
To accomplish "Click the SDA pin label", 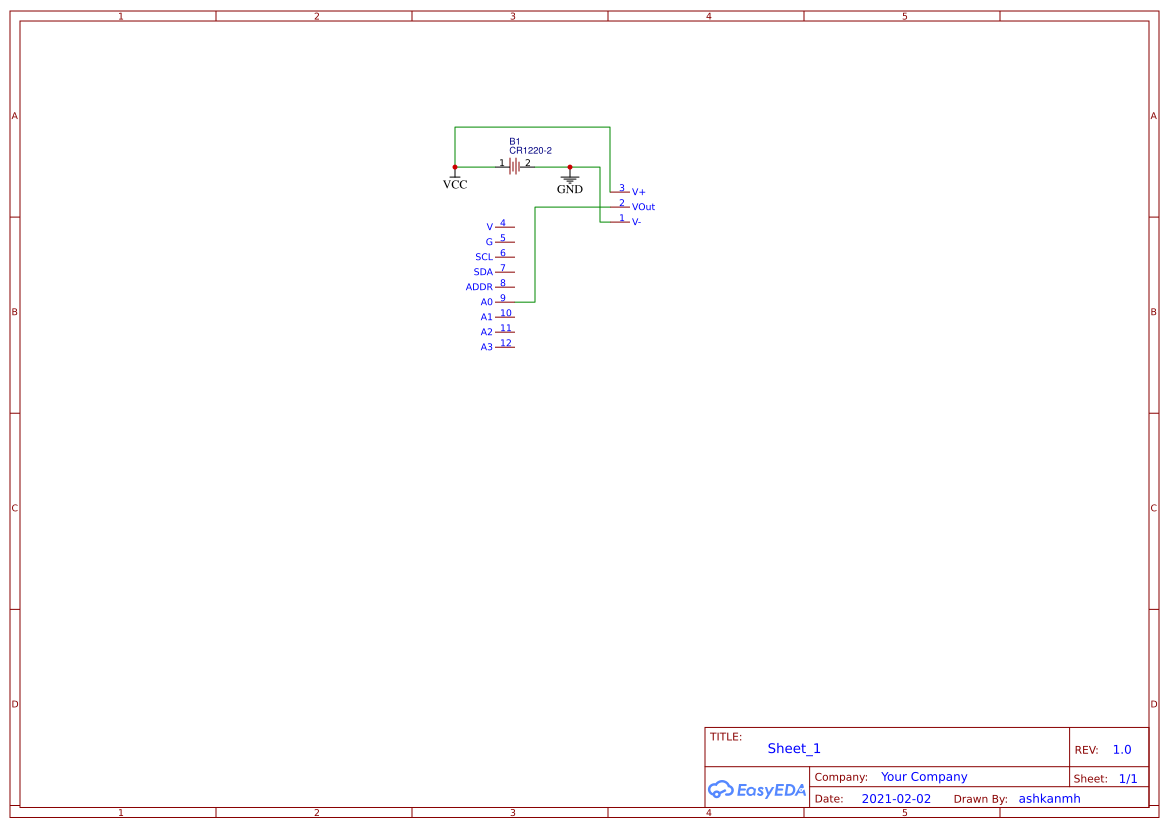I will click(x=483, y=272).
